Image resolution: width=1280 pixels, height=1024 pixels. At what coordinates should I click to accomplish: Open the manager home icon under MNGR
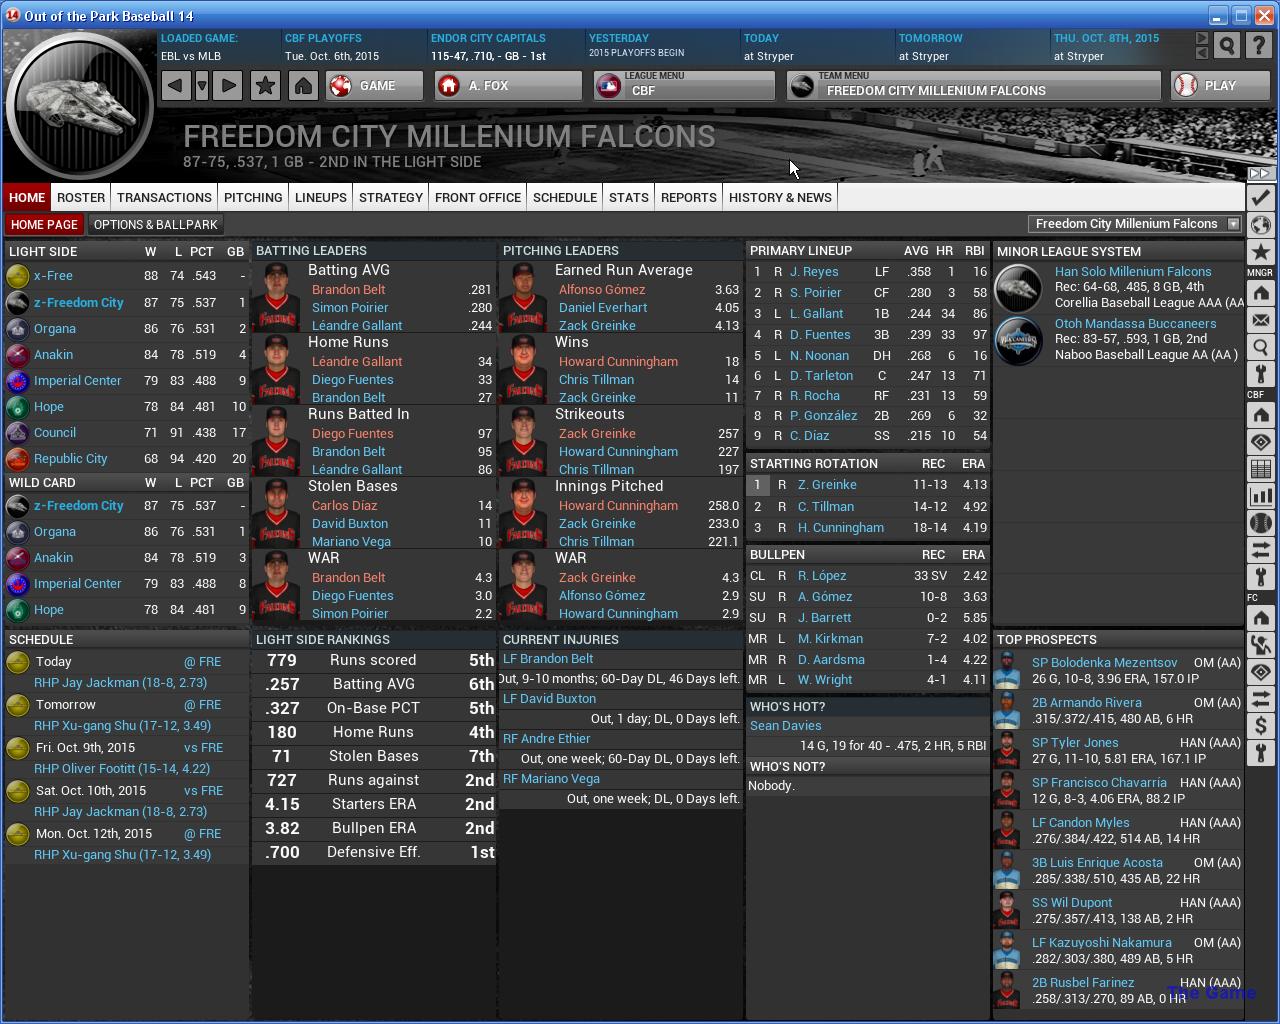click(x=1260, y=294)
